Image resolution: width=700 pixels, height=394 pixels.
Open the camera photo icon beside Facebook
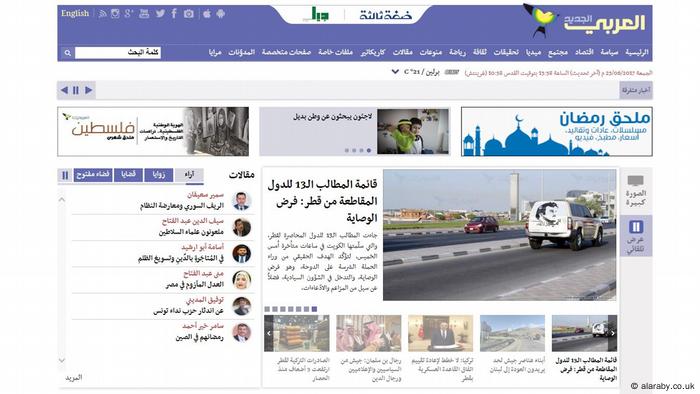189,14
